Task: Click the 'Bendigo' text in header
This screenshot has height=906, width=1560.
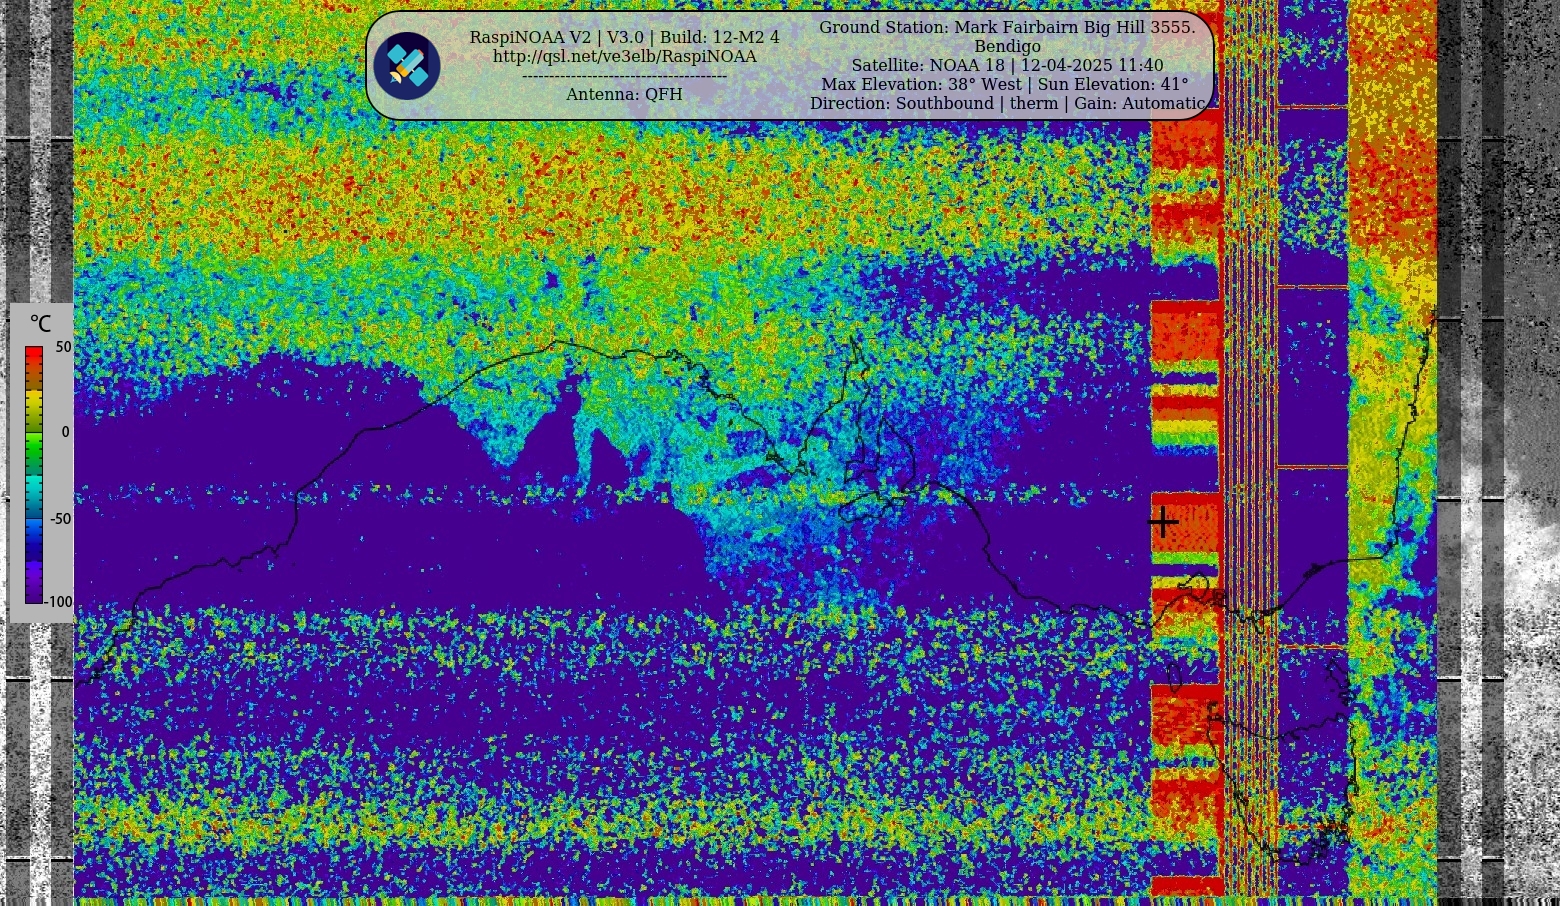Action: 1007,46
